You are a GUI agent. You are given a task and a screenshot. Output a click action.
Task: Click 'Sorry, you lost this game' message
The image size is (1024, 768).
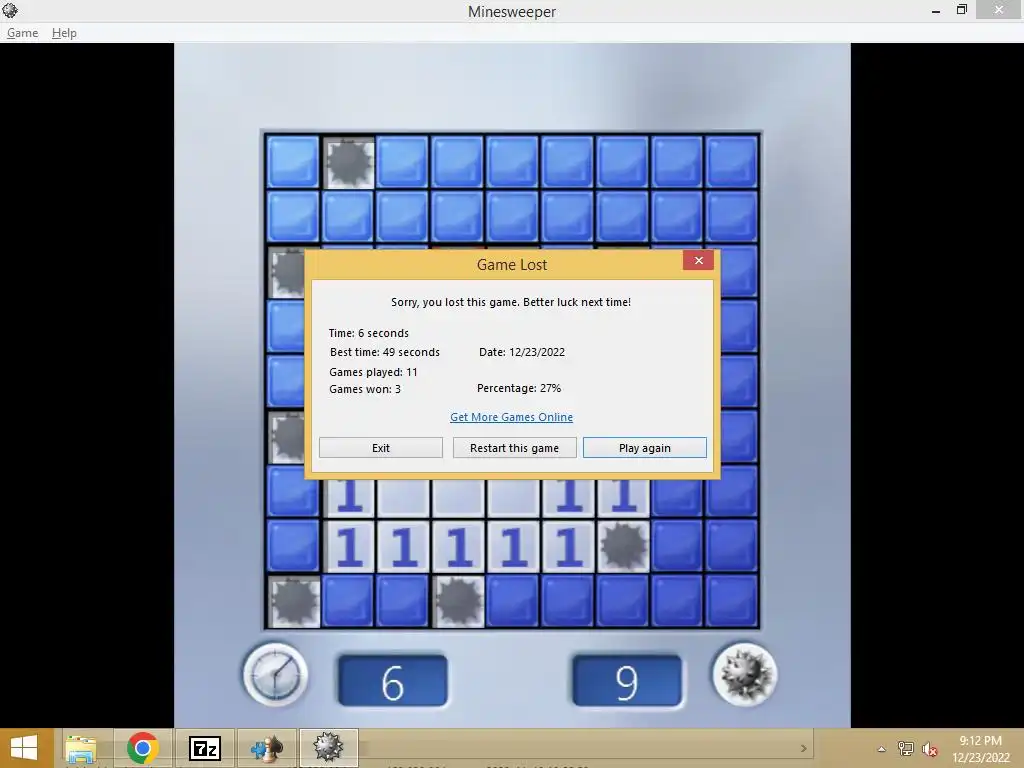[x=511, y=302]
